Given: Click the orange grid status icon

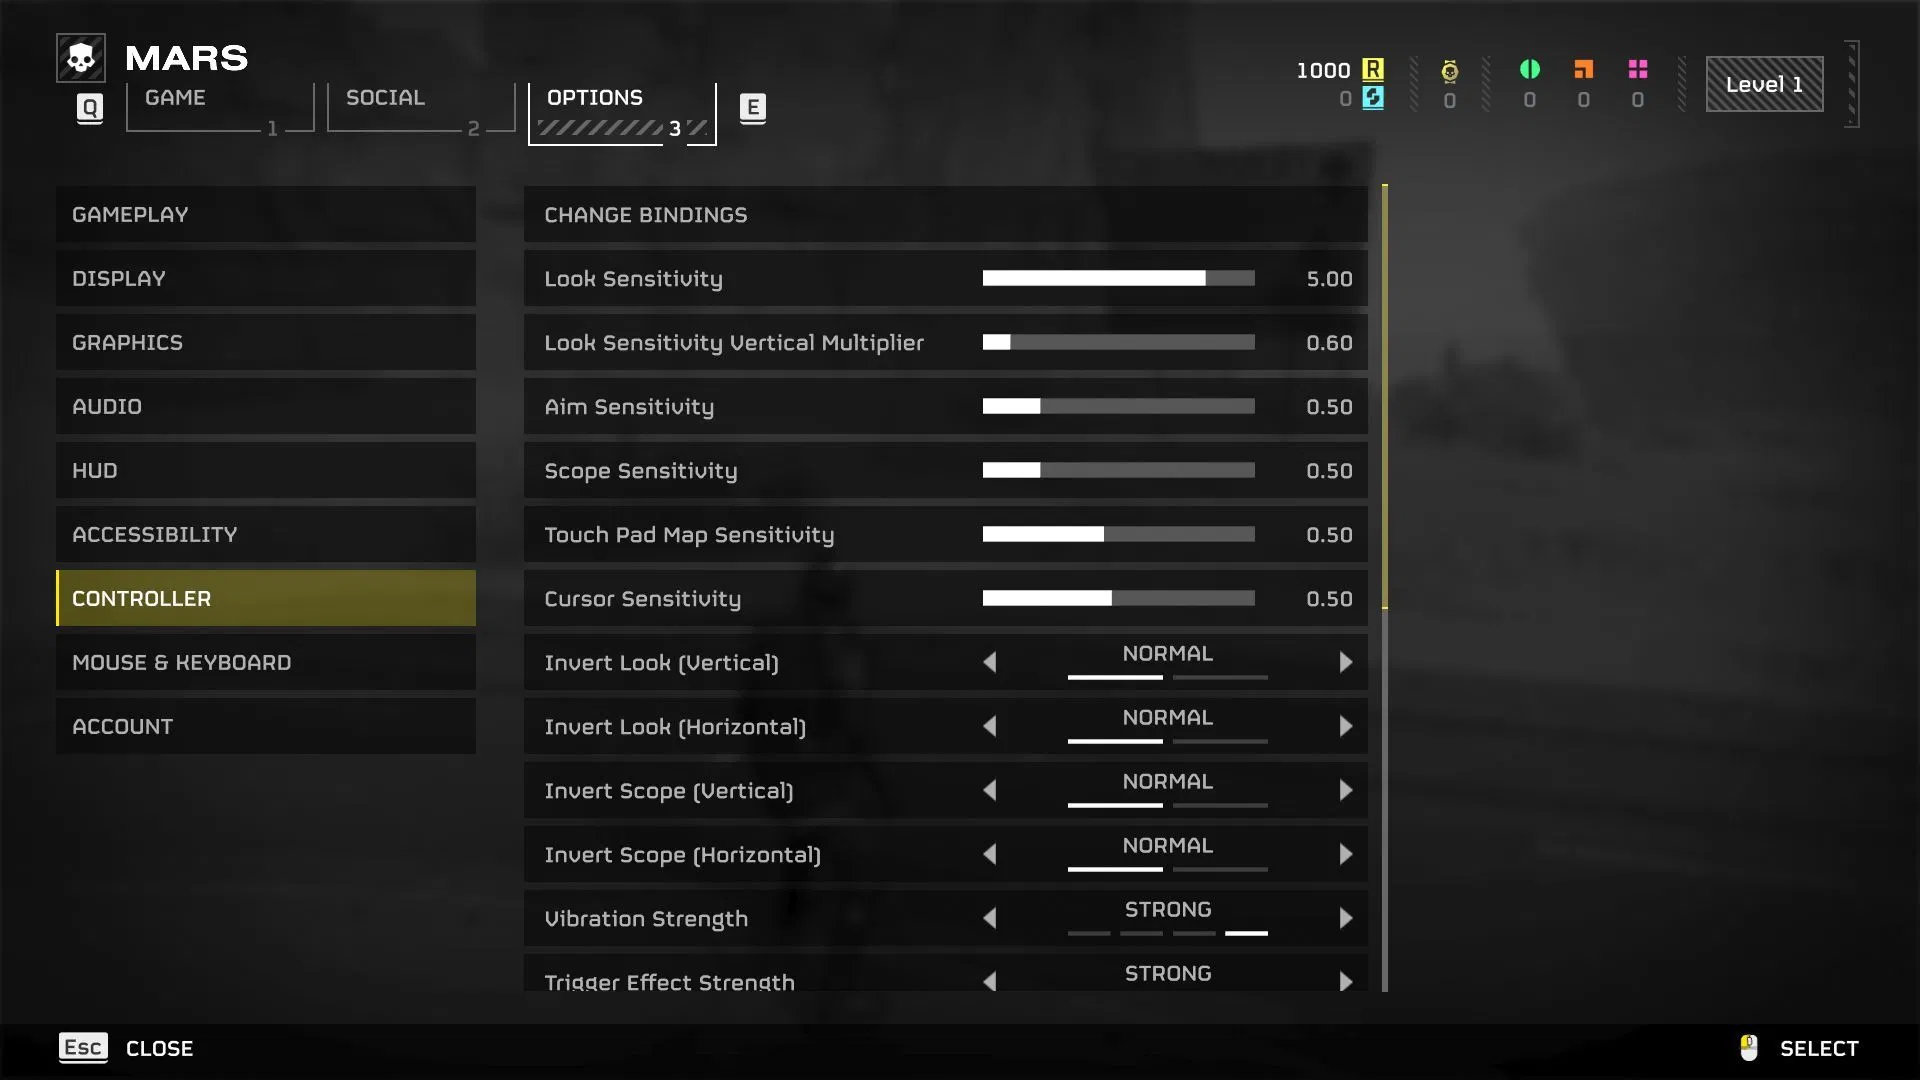Looking at the screenshot, I should pyautogui.click(x=1582, y=69).
